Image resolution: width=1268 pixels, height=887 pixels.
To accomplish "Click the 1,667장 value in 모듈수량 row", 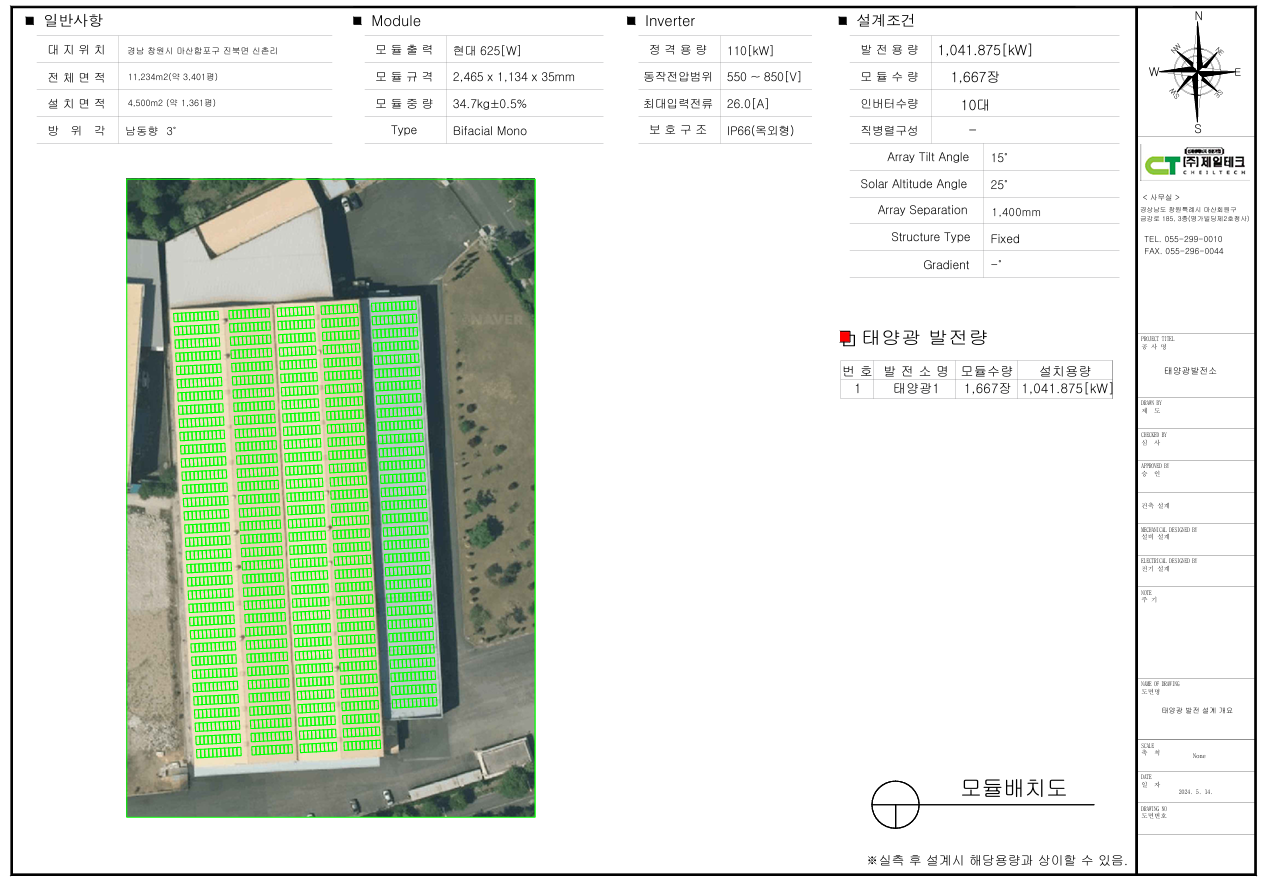I will click(972, 77).
